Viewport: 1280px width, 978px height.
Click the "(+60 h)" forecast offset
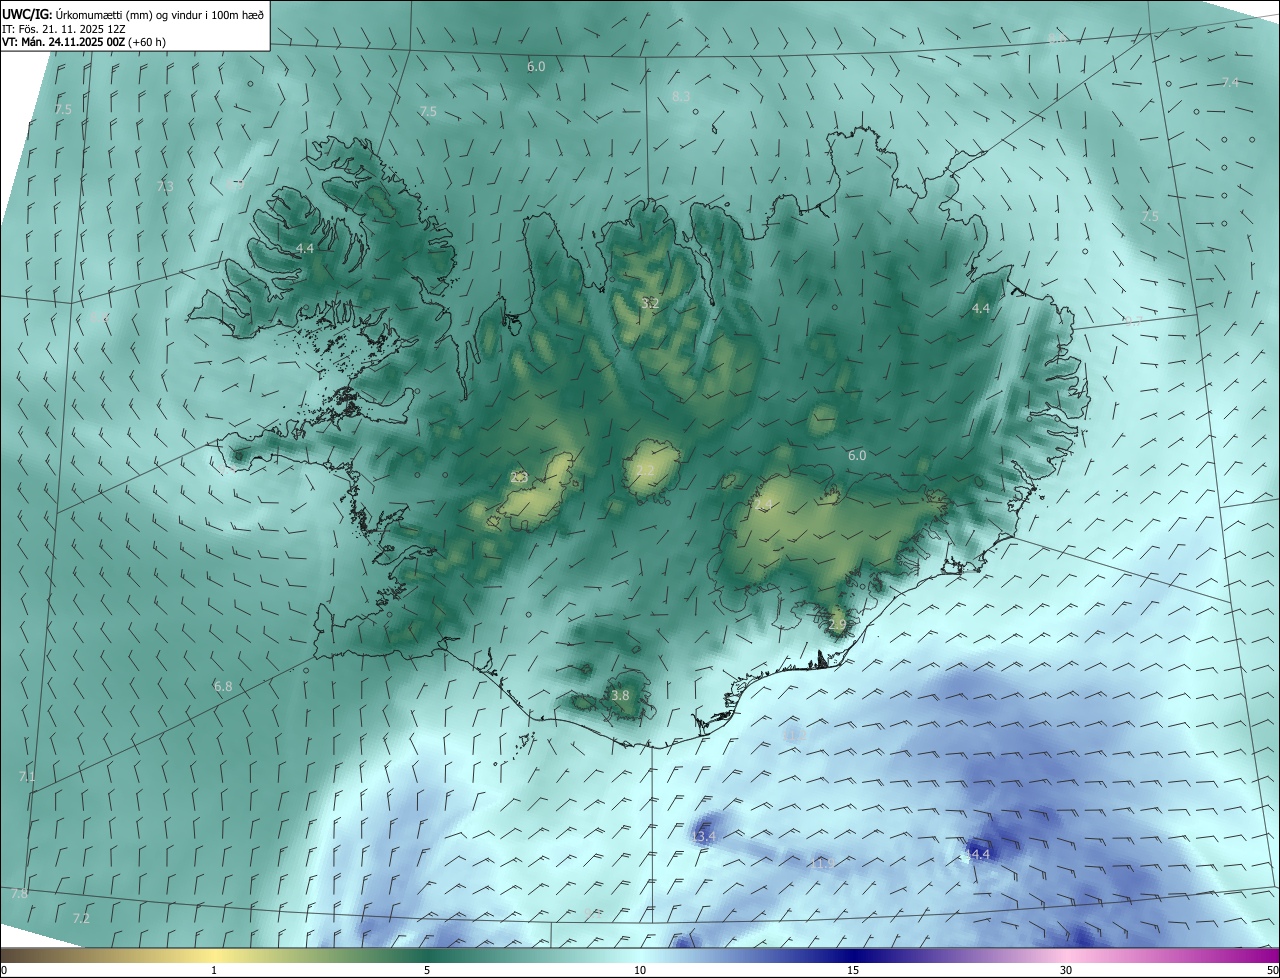pyautogui.click(x=146, y=42)
